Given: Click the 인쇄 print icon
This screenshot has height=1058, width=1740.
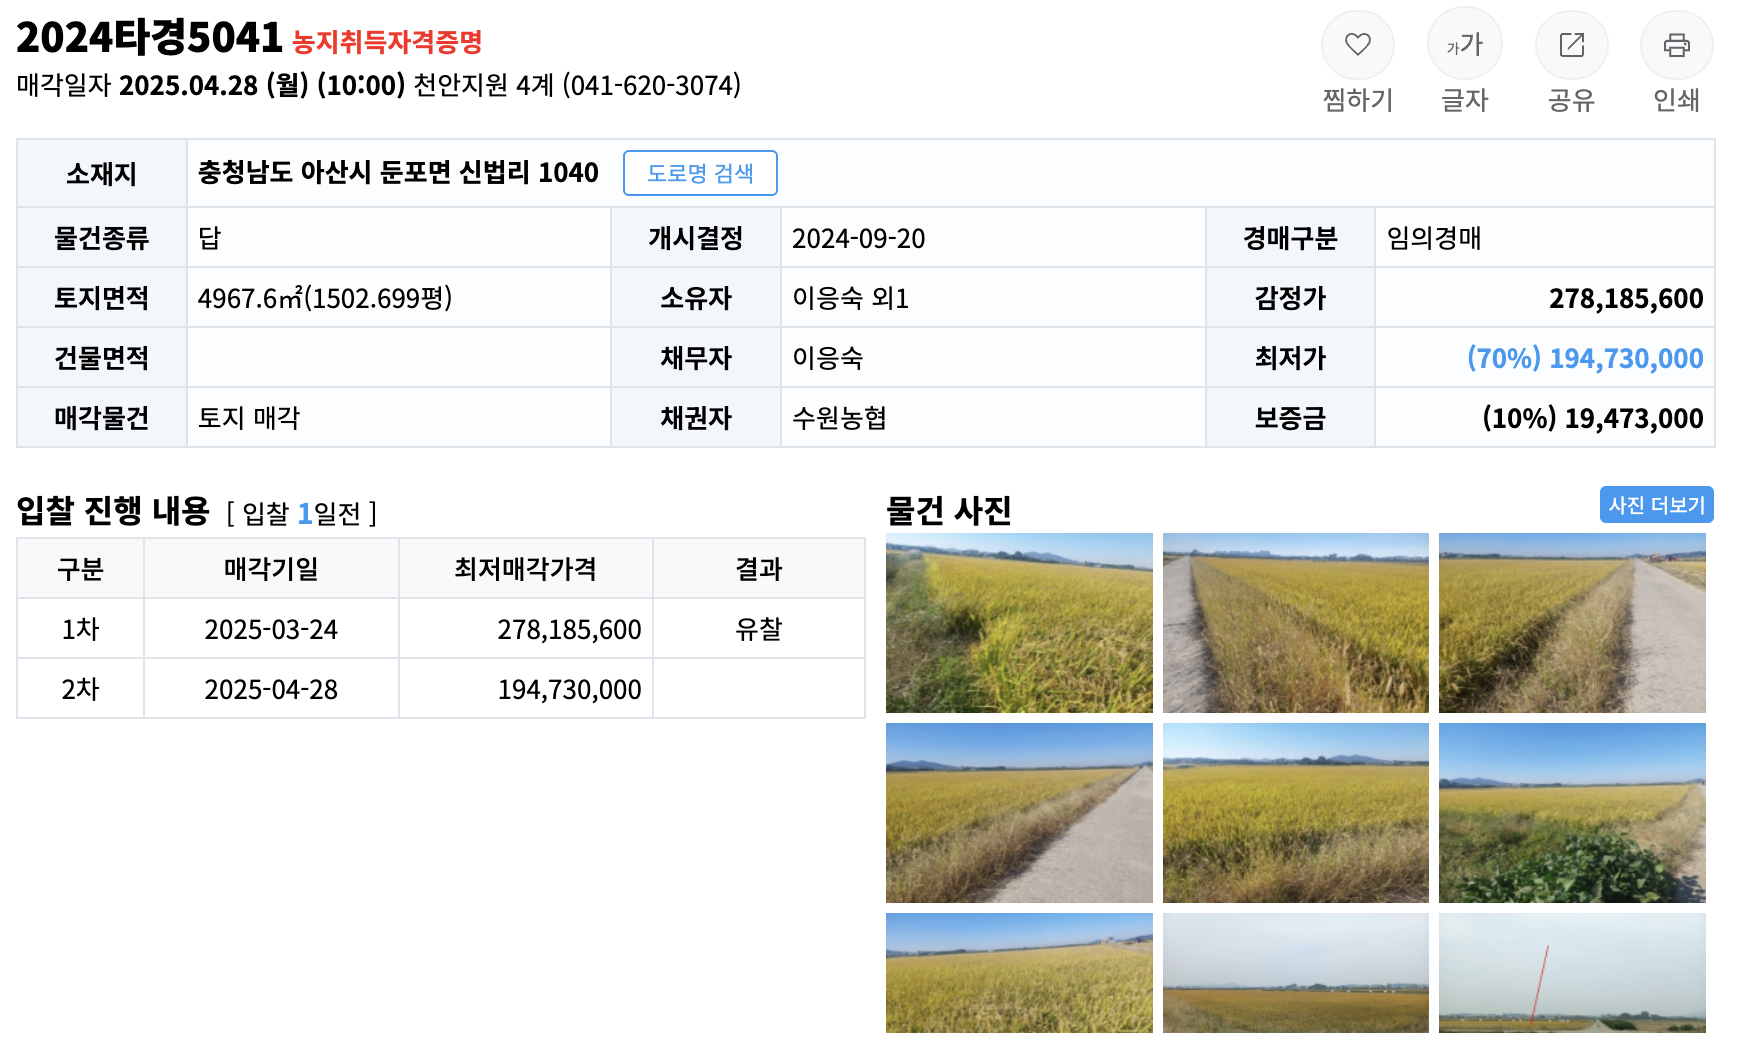Looking at the screenshot, I should pos(1676,45).
